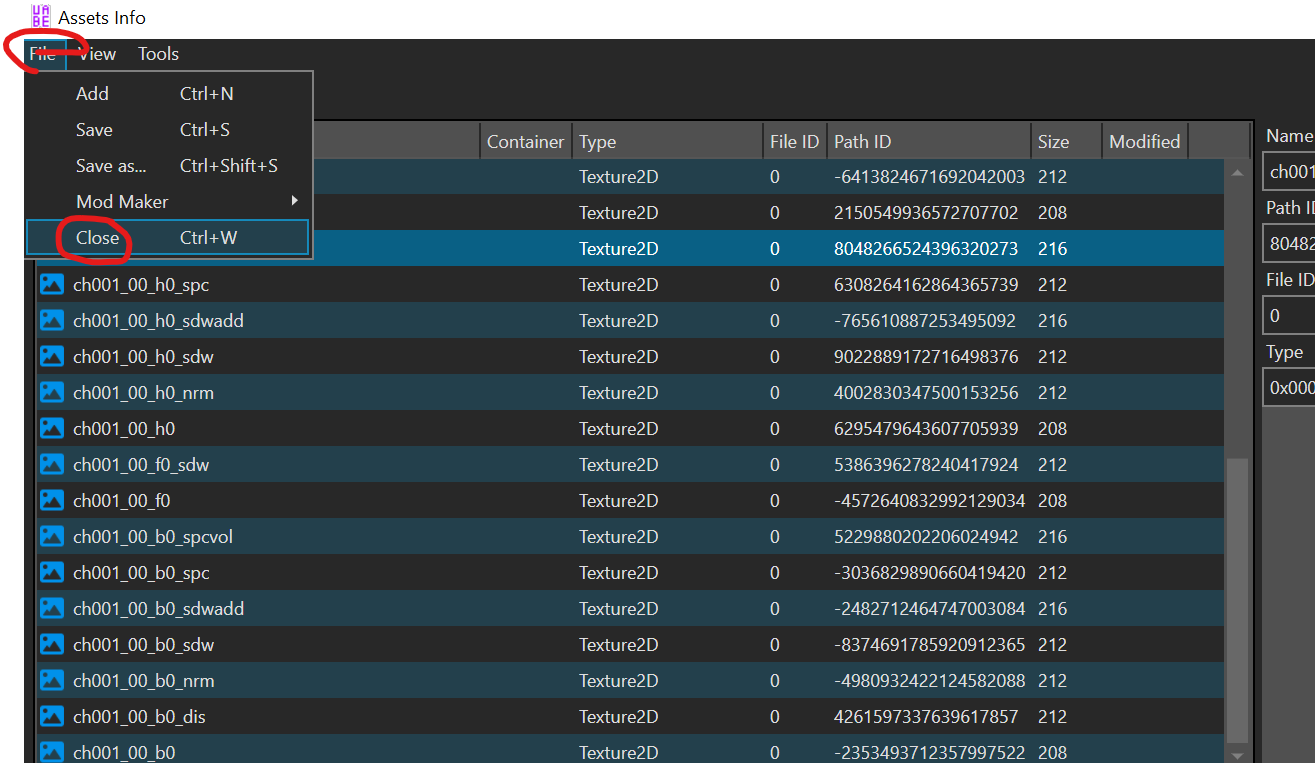The image size is (1315, 763).
Task: Choose Close from the File menu
Action: [x=168, y=238]
